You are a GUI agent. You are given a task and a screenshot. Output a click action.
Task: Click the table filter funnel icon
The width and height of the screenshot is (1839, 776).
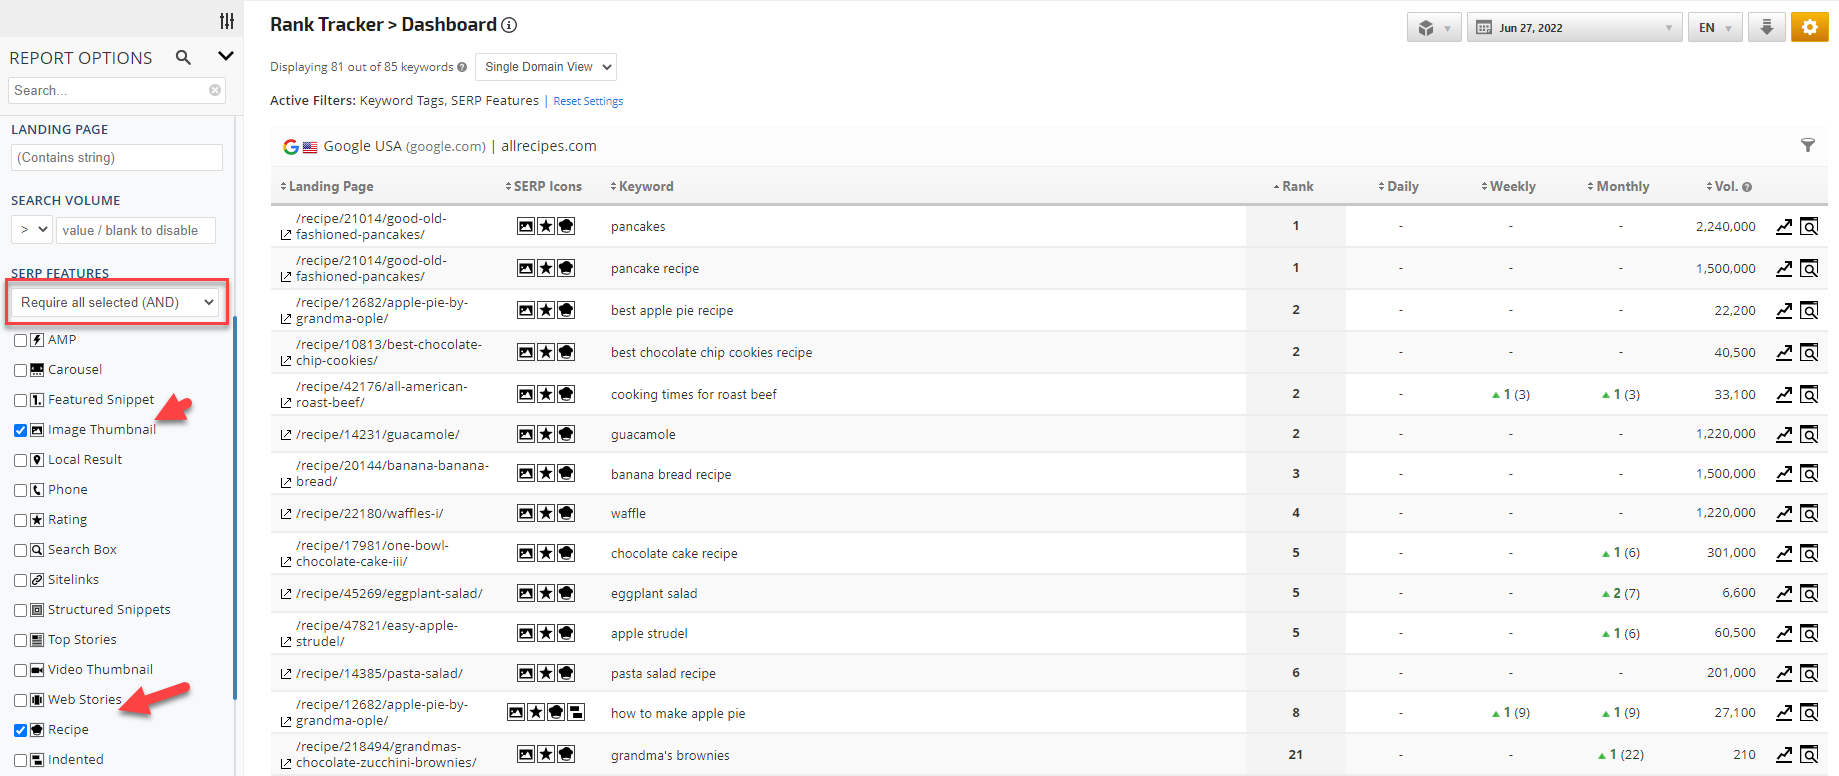coord(1808,146)
